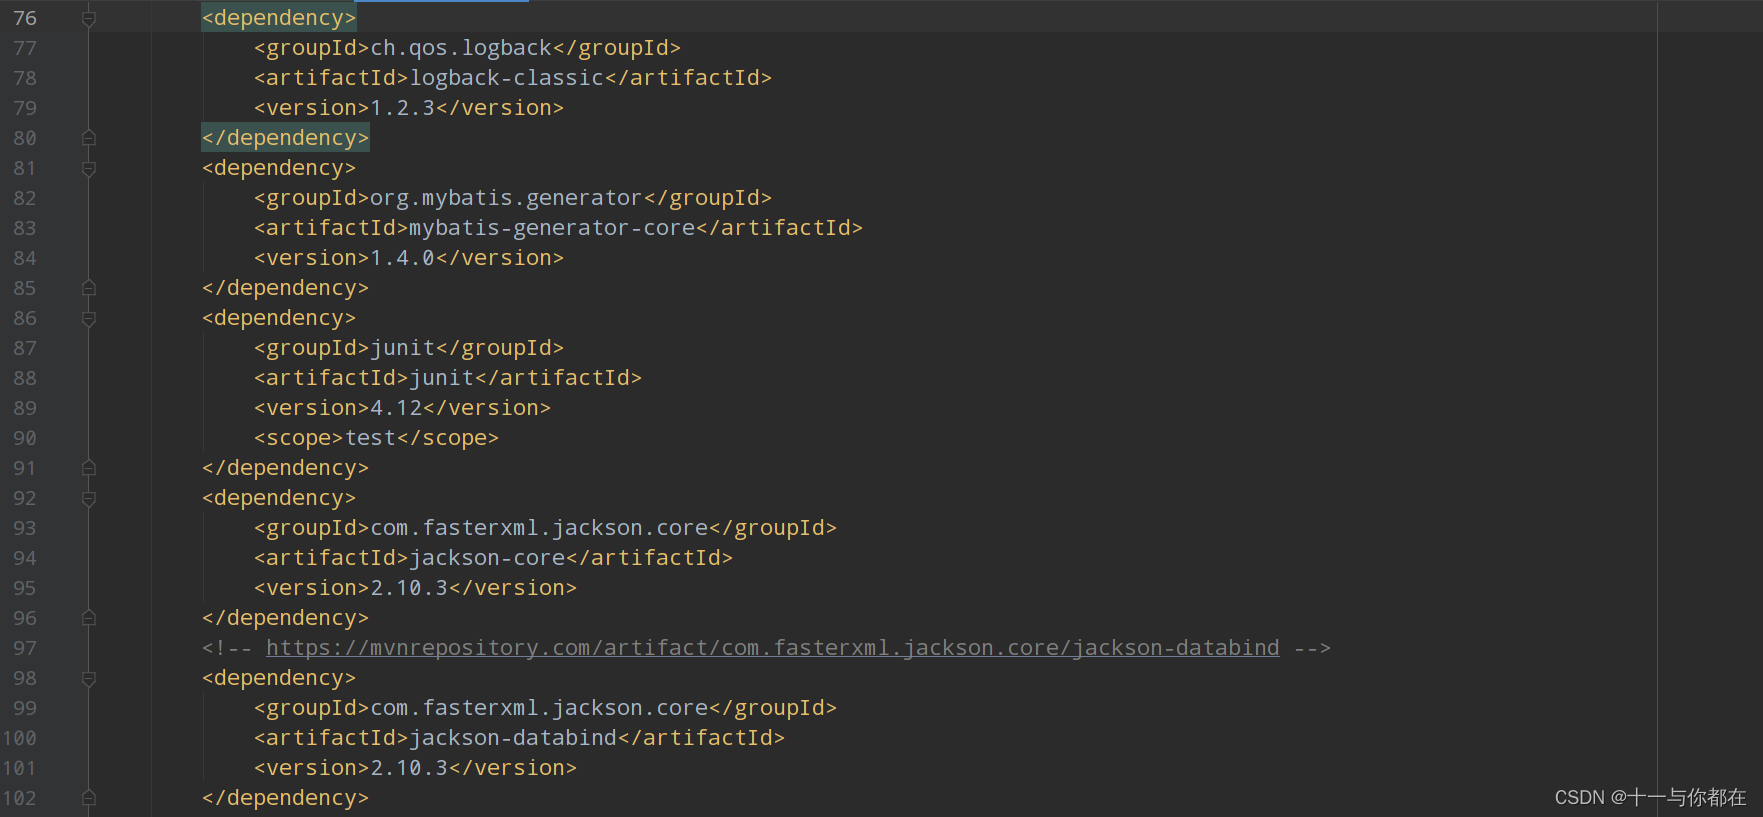Viewport: 1763px width, 817px height.
Task: Collapse the jackson-databind dependency fold at line 98
Action: coord(88,678)
